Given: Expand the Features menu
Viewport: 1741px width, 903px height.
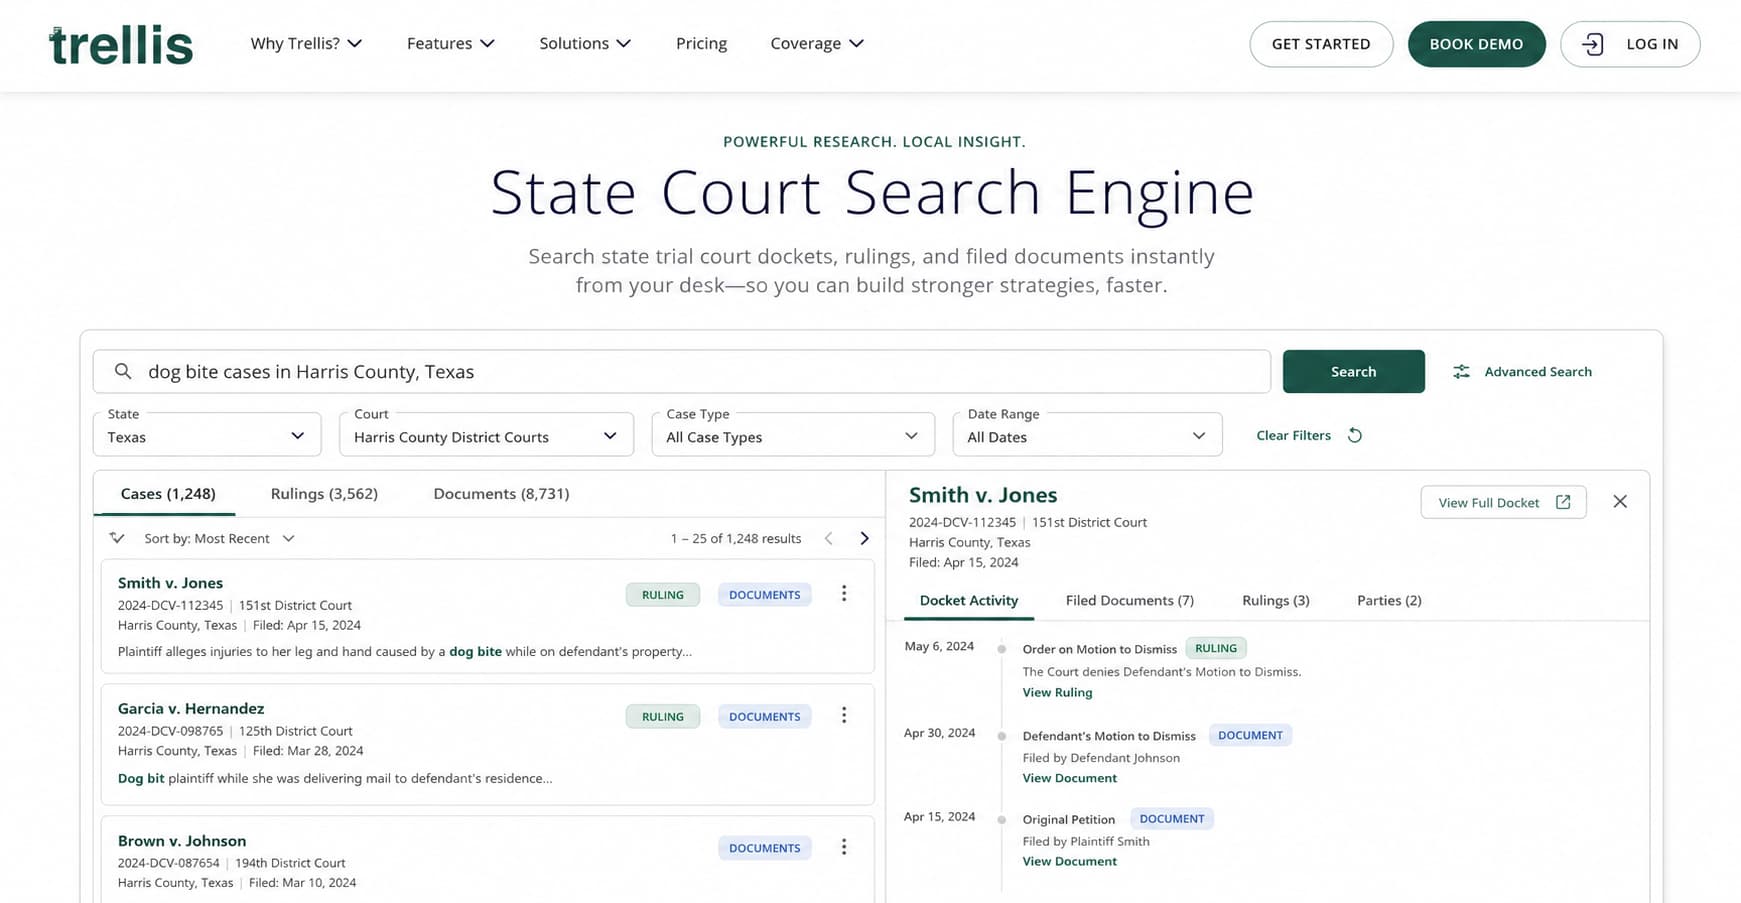Looking at the screenshot, I should (x=450, y=43).
